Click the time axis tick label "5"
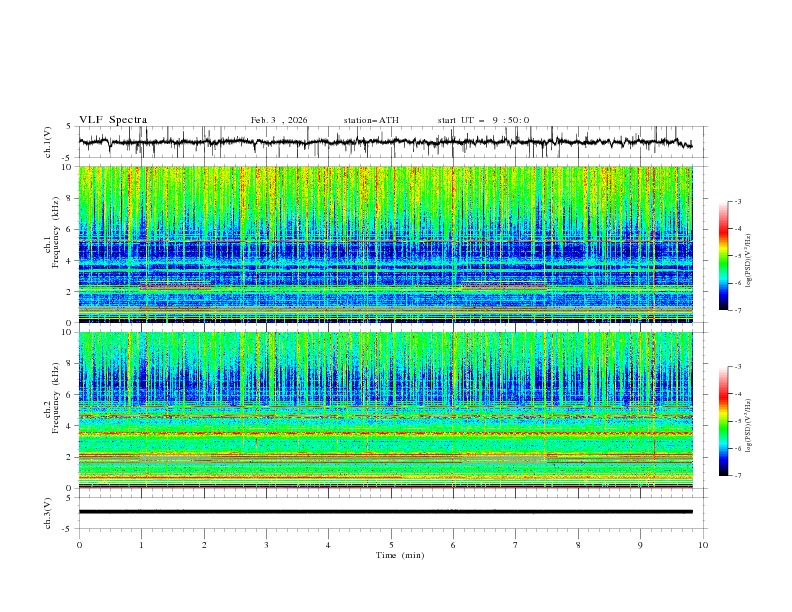This screenshot has height=612, width=792. tap(391, 545)
